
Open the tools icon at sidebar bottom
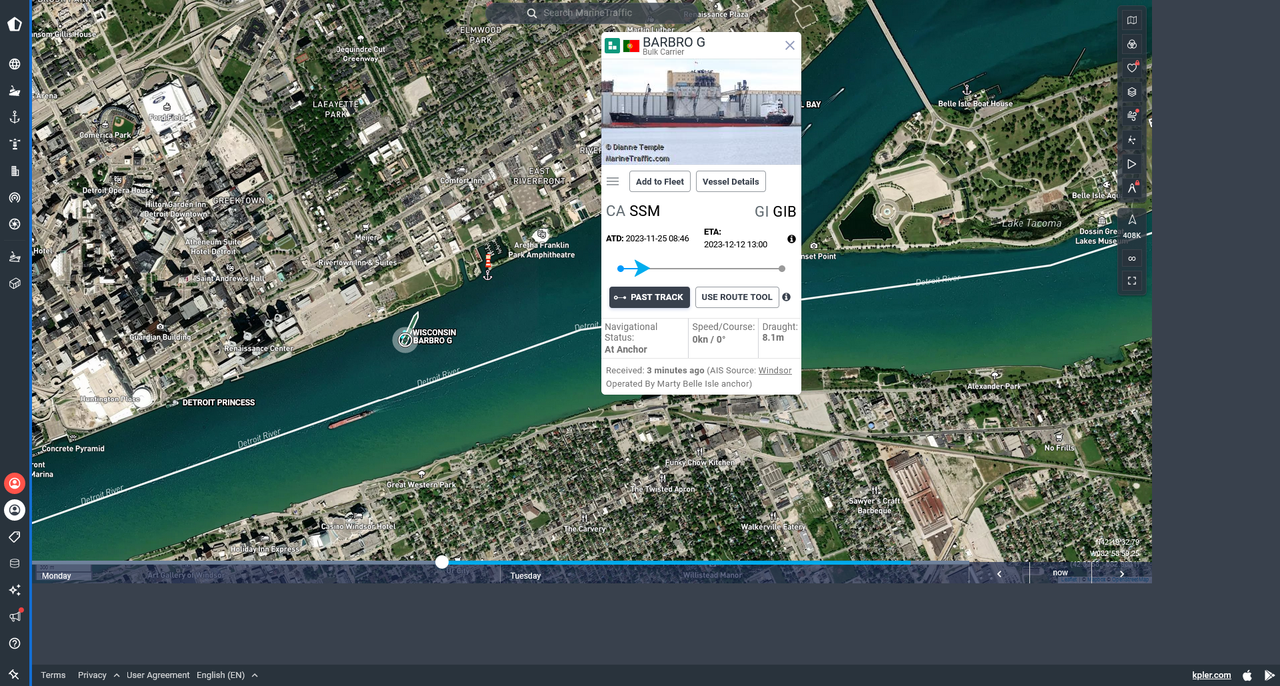pyautogui.click(x=15, y=675)
